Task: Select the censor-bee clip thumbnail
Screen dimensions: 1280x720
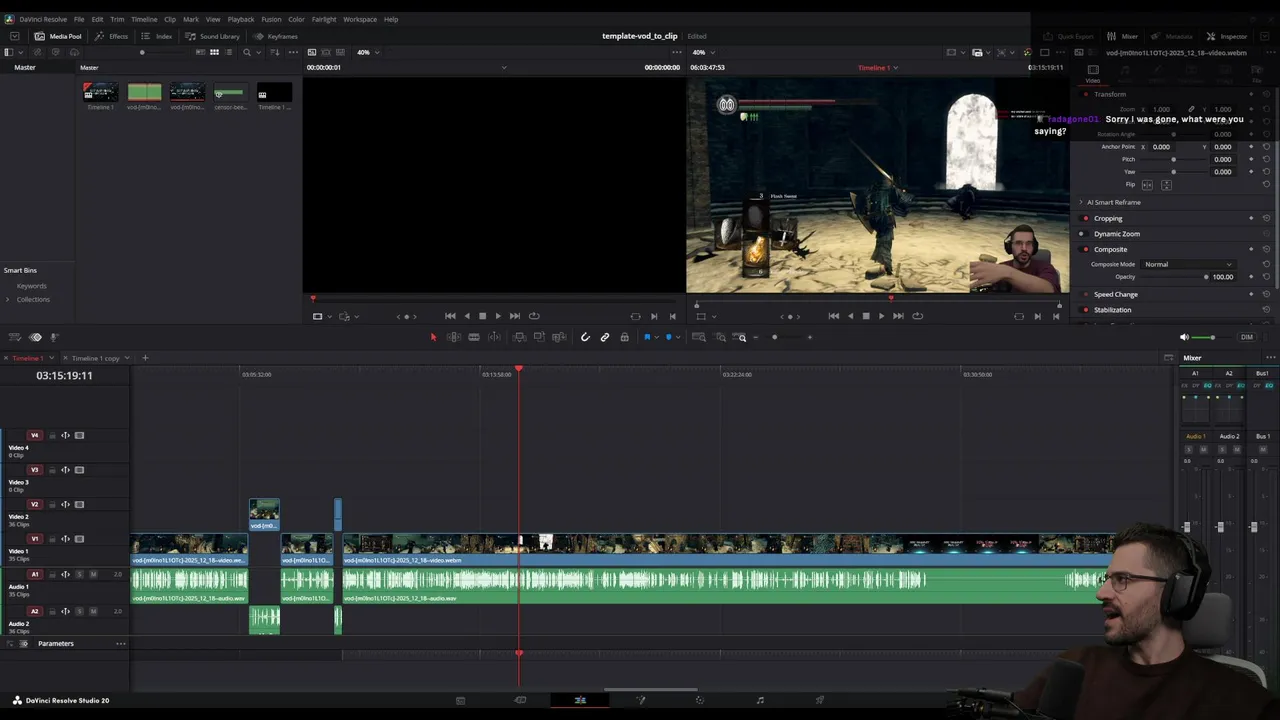Action: [230, 93]
